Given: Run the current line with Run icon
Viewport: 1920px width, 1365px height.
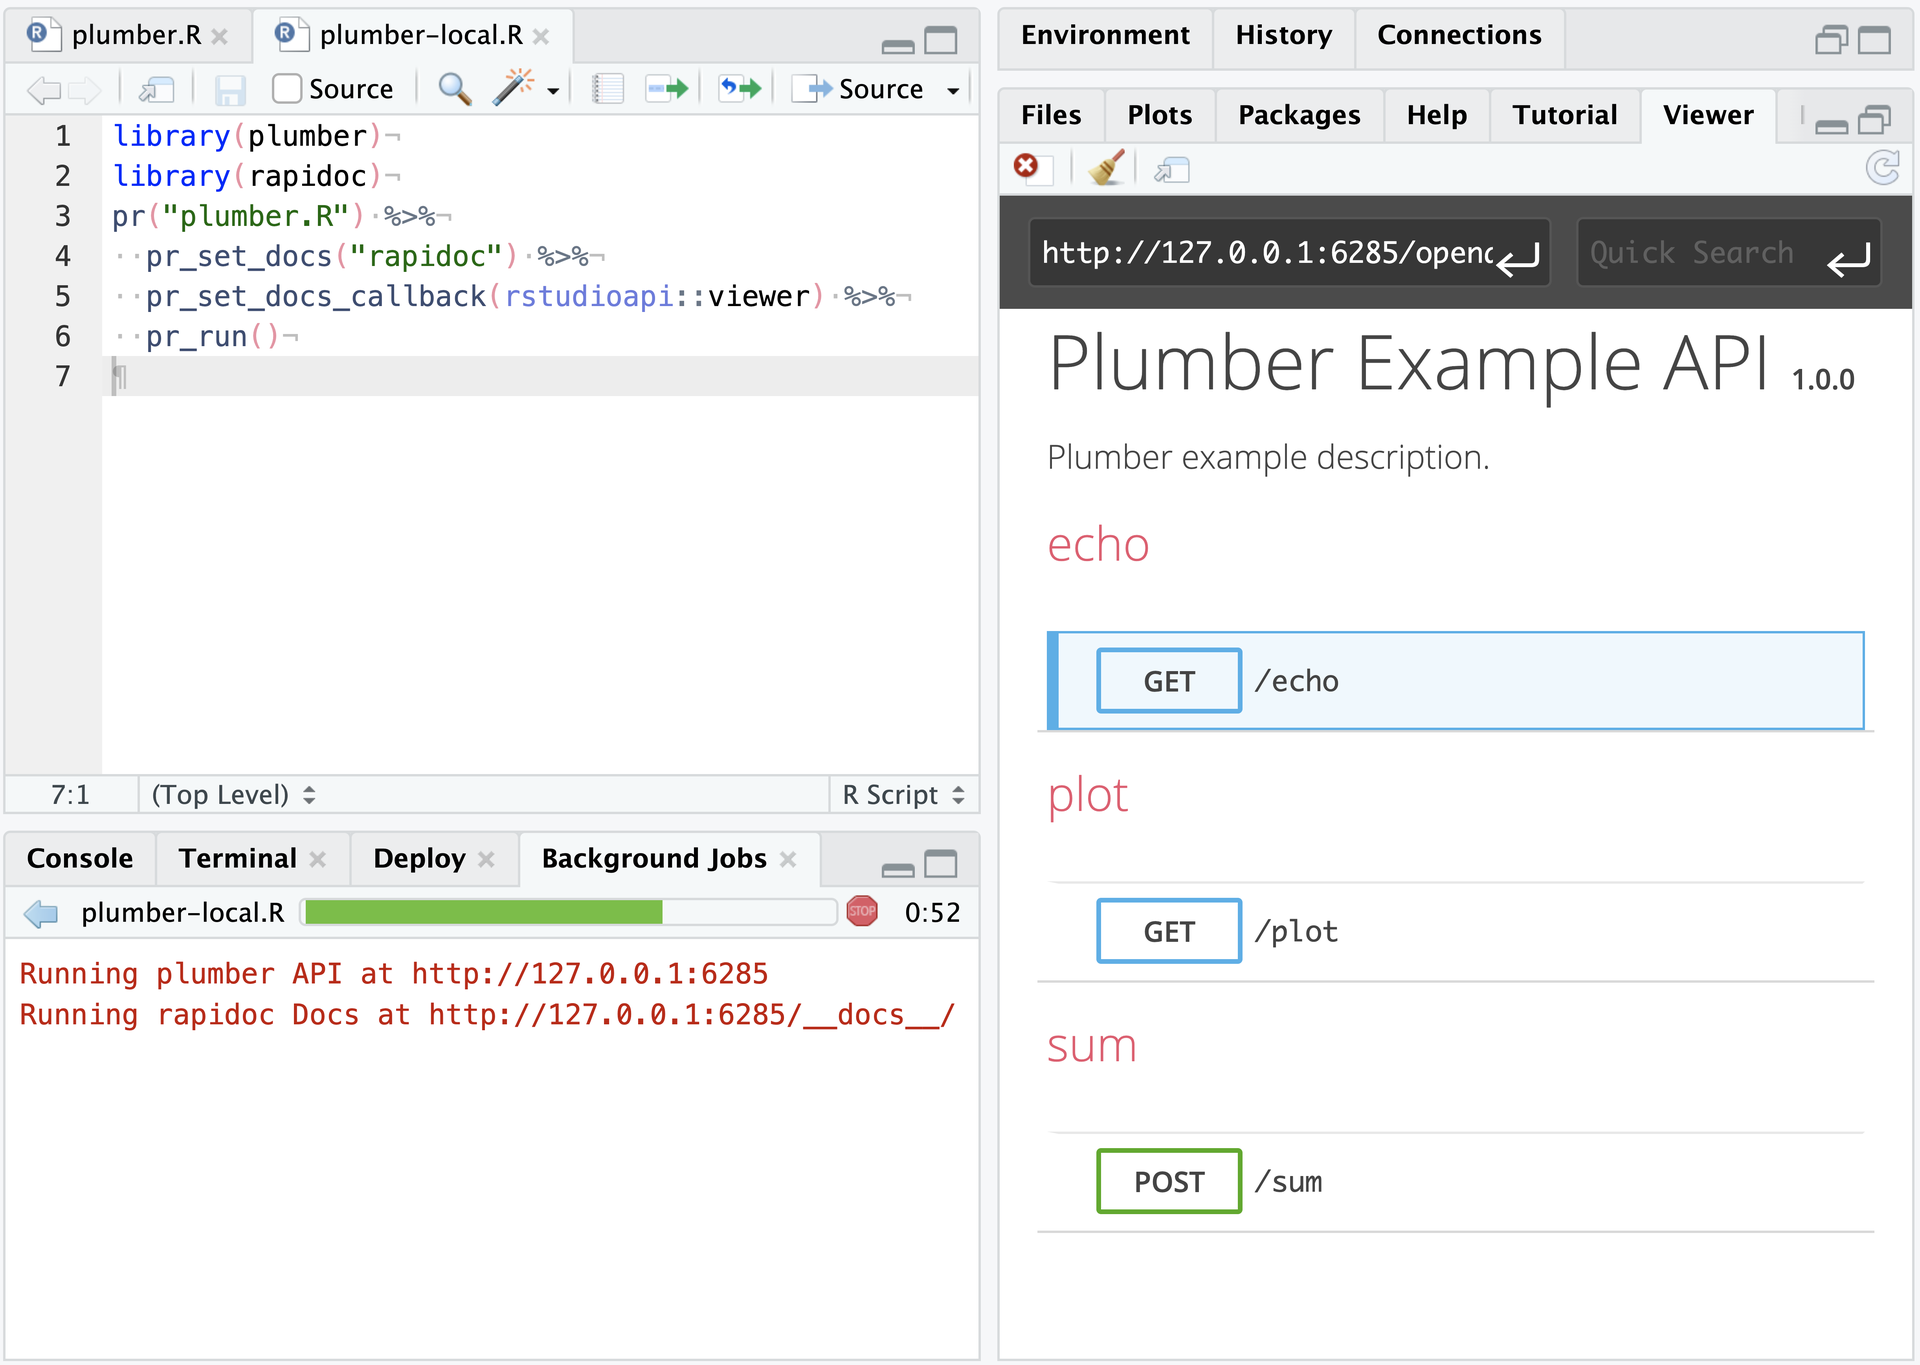Looking at the screenshot, I should pyautogui.click(x=667, y=89).
